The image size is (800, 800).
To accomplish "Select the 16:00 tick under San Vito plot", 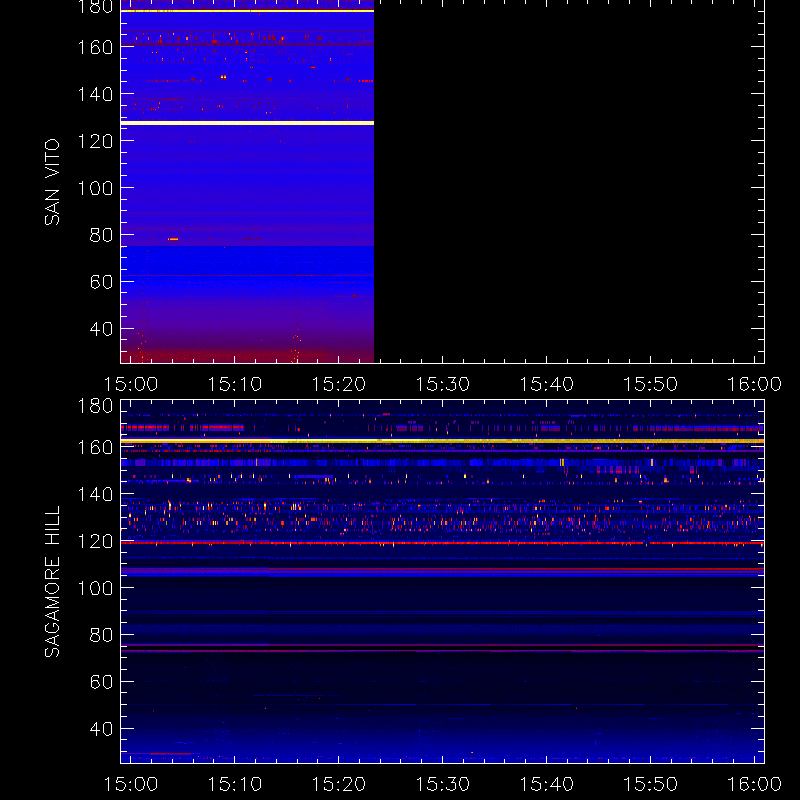I will 754,384.
